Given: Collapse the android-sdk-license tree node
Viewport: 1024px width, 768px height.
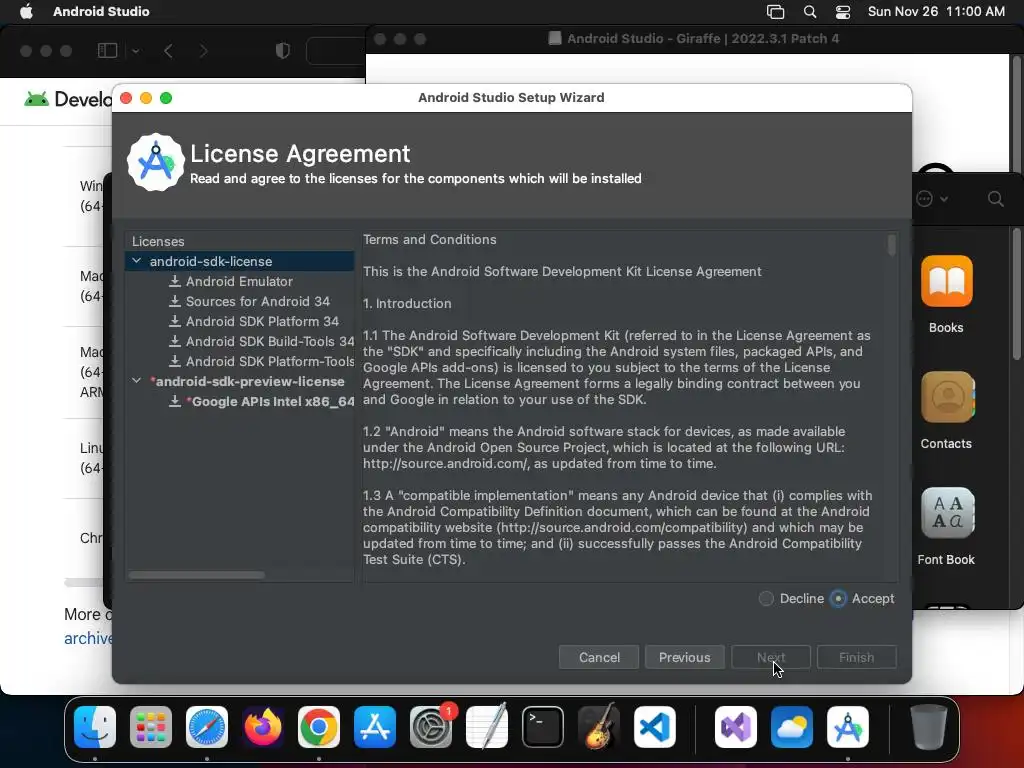Looking at the screenshot, I should 136,261.
